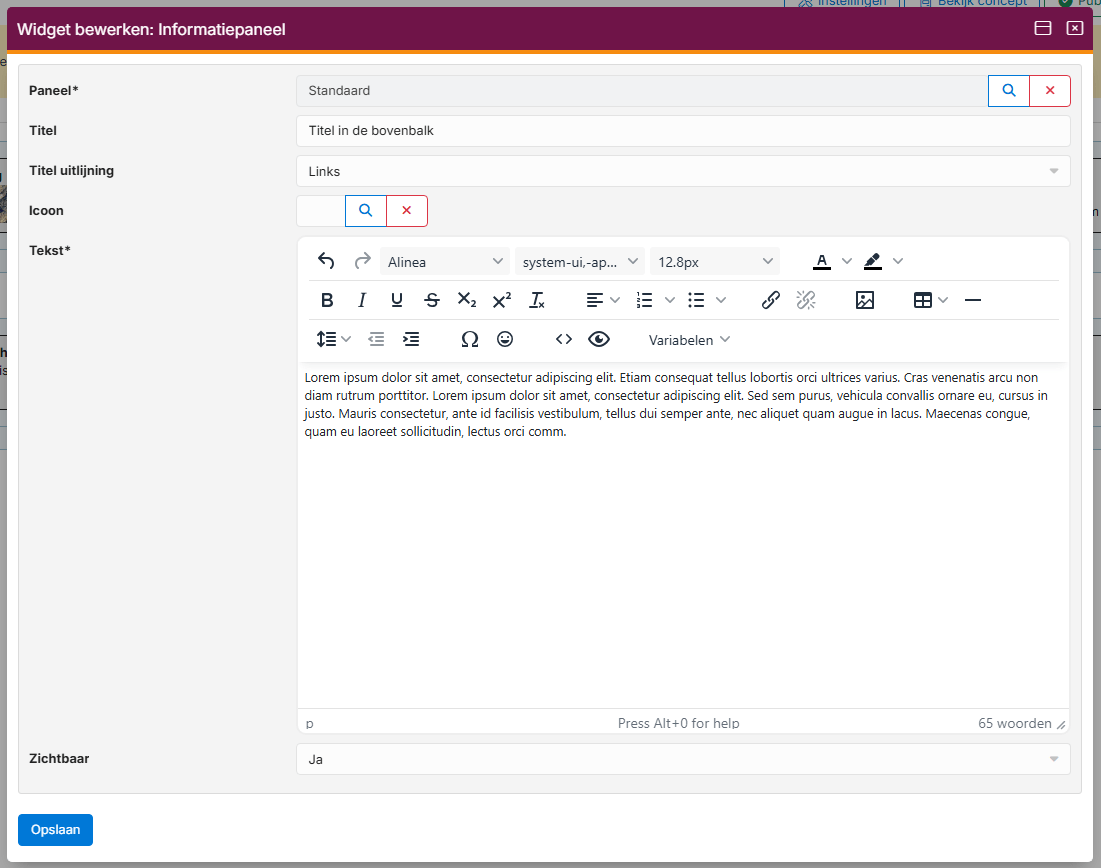Open the Alinea block format dropdown
Screen dimensions: 1101x868
click(x=445, y=262)
